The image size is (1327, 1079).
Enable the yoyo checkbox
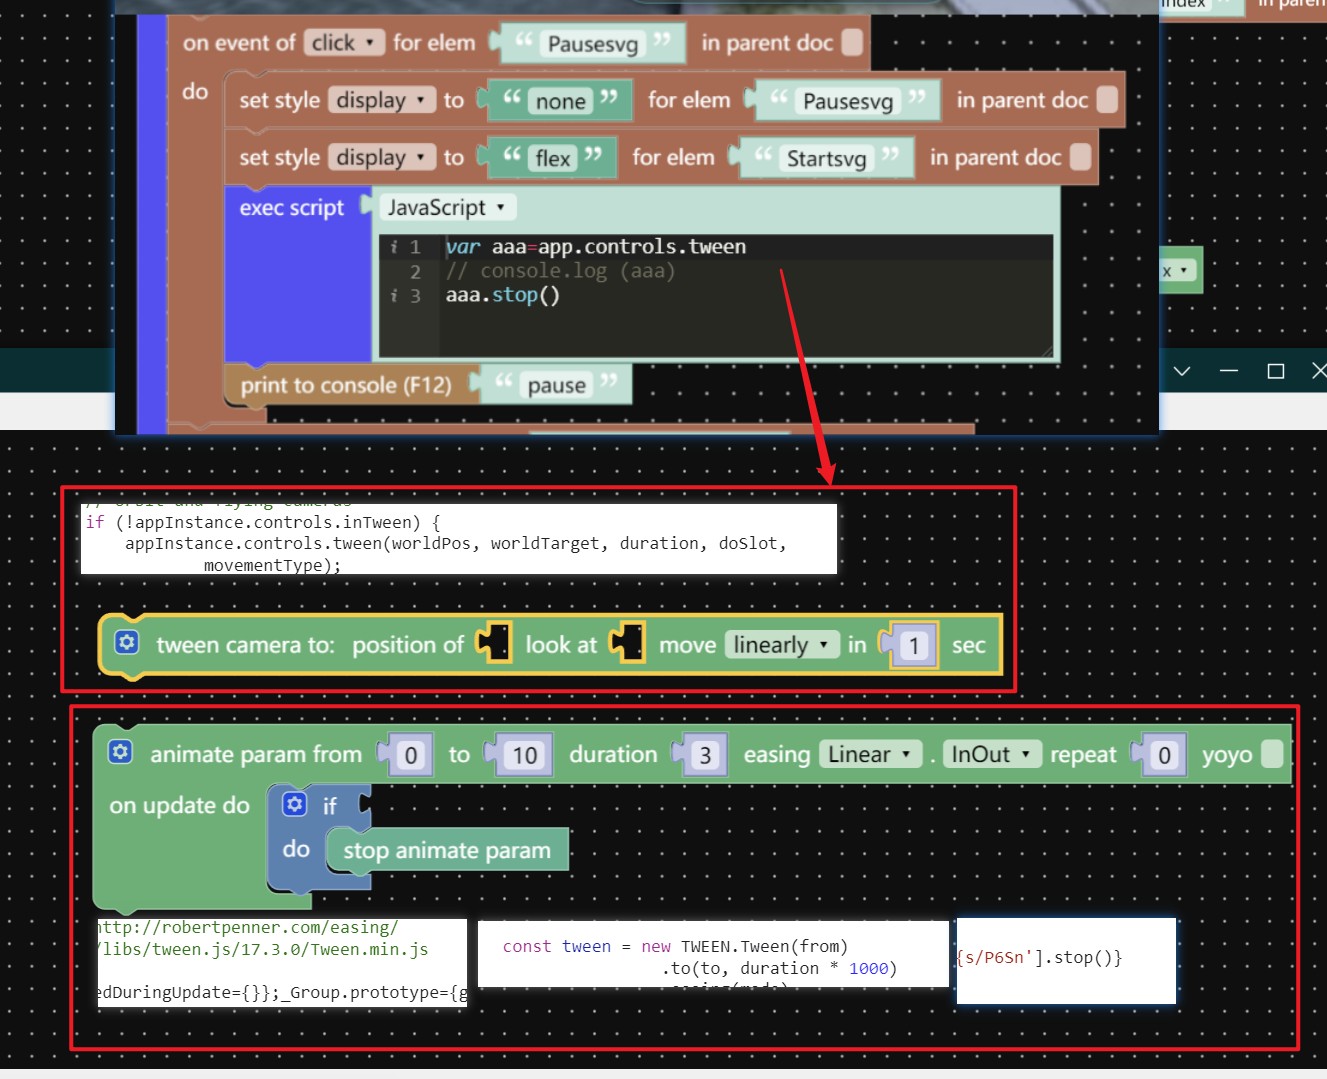pos(1272,754)
